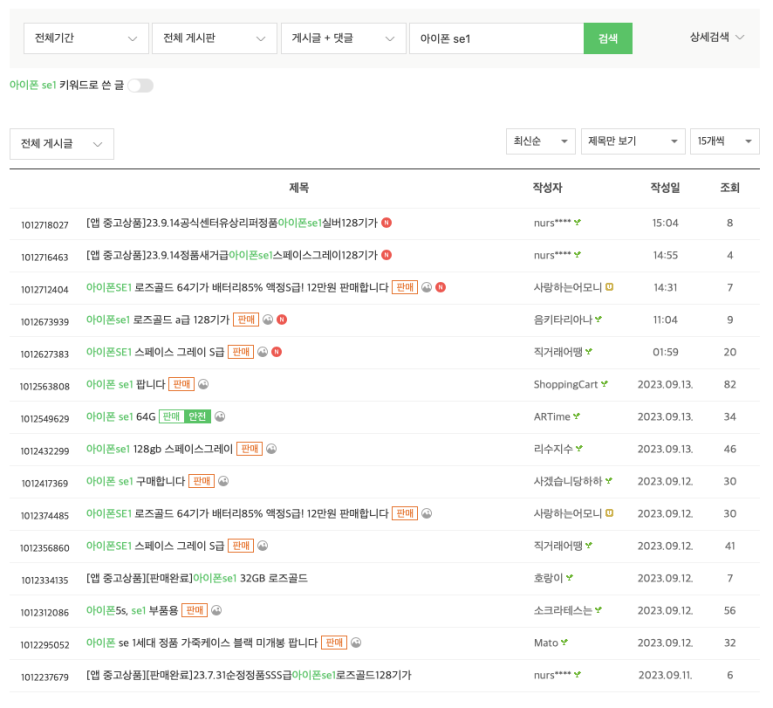773x708 pixels.
Task: Click the green member icon next to Mato
Action: pos(565,642)
